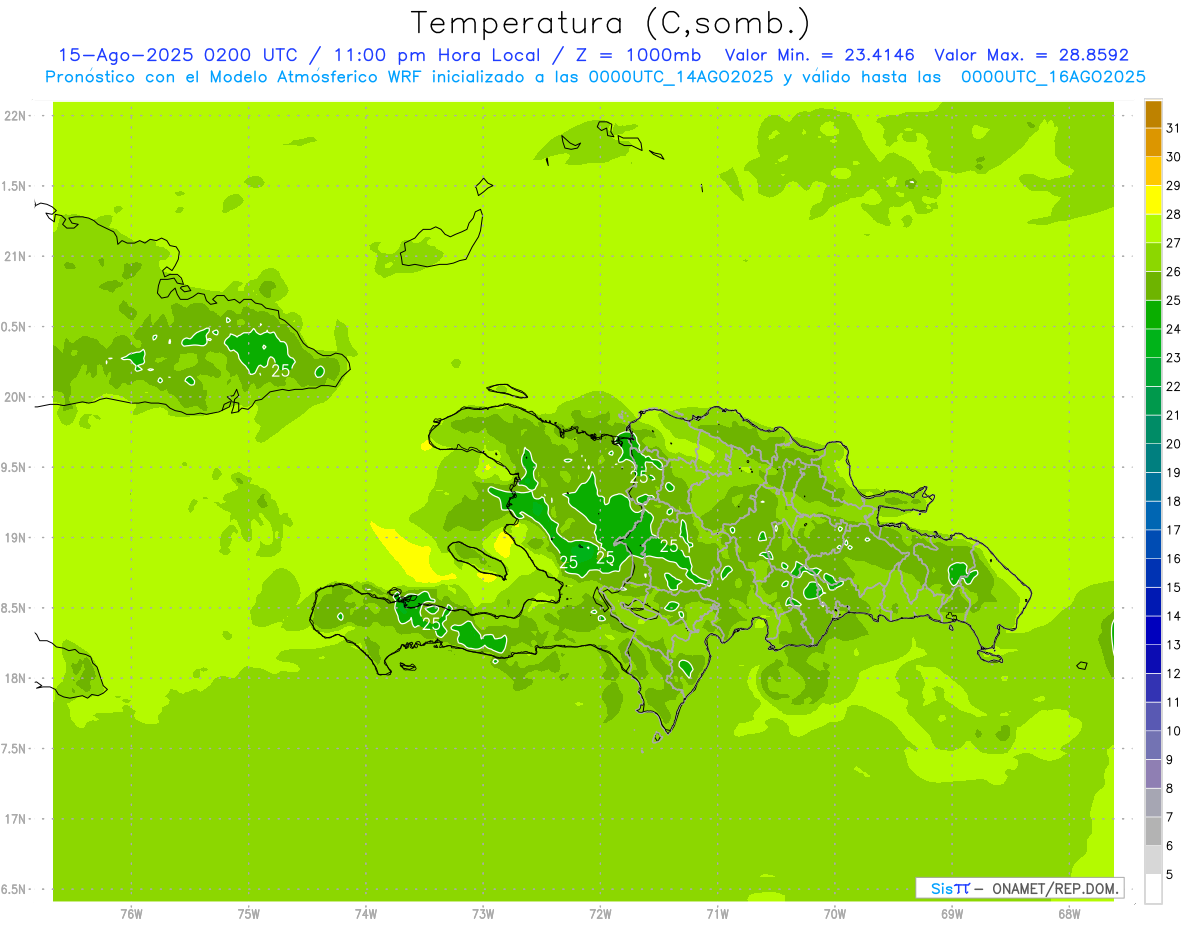The width and height of the screenshot is (1200, 927).
Task: Pick the green color band between 24 and 25
Action: (1154, 315)
